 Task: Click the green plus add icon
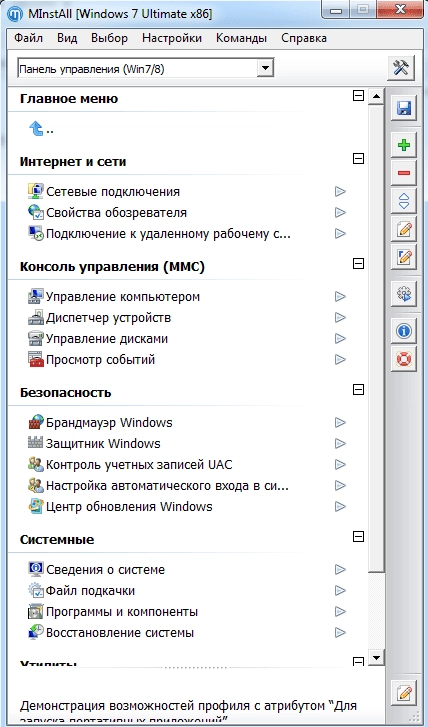(403, 146)
